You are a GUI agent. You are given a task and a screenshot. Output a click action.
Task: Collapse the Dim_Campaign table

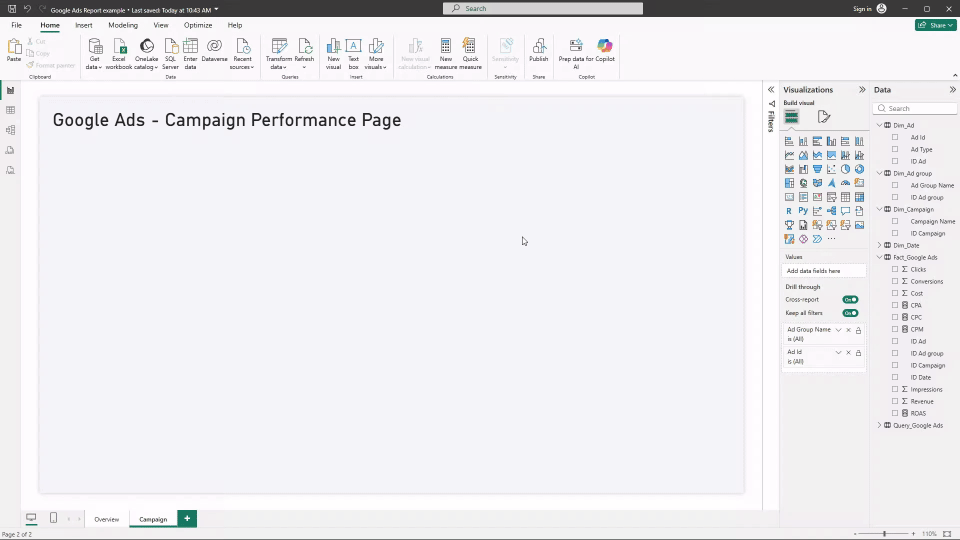point(880,209)
